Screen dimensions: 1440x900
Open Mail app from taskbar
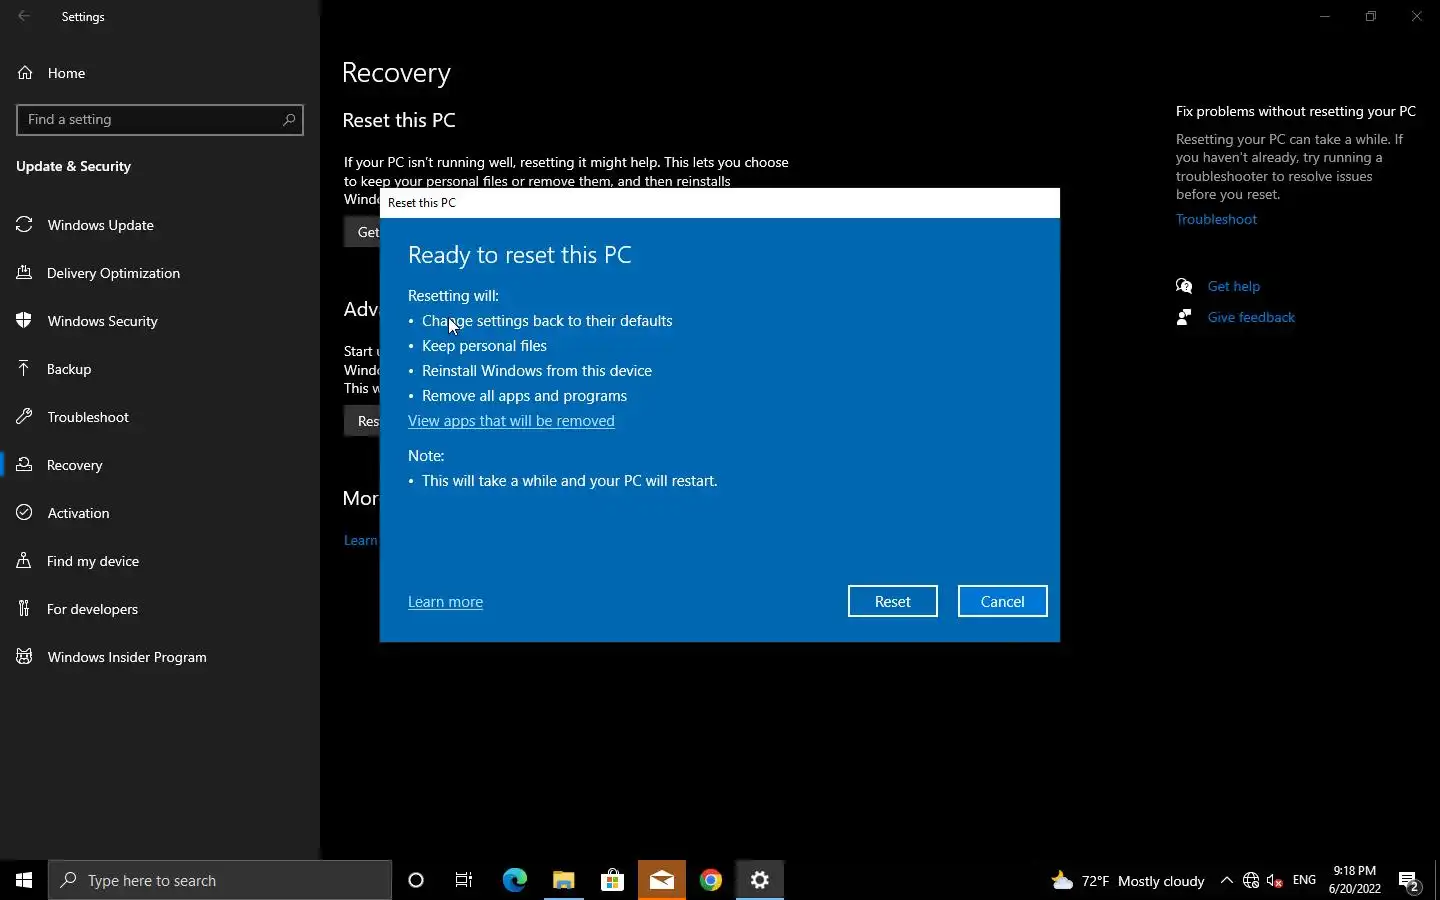(x=662, y=880)
